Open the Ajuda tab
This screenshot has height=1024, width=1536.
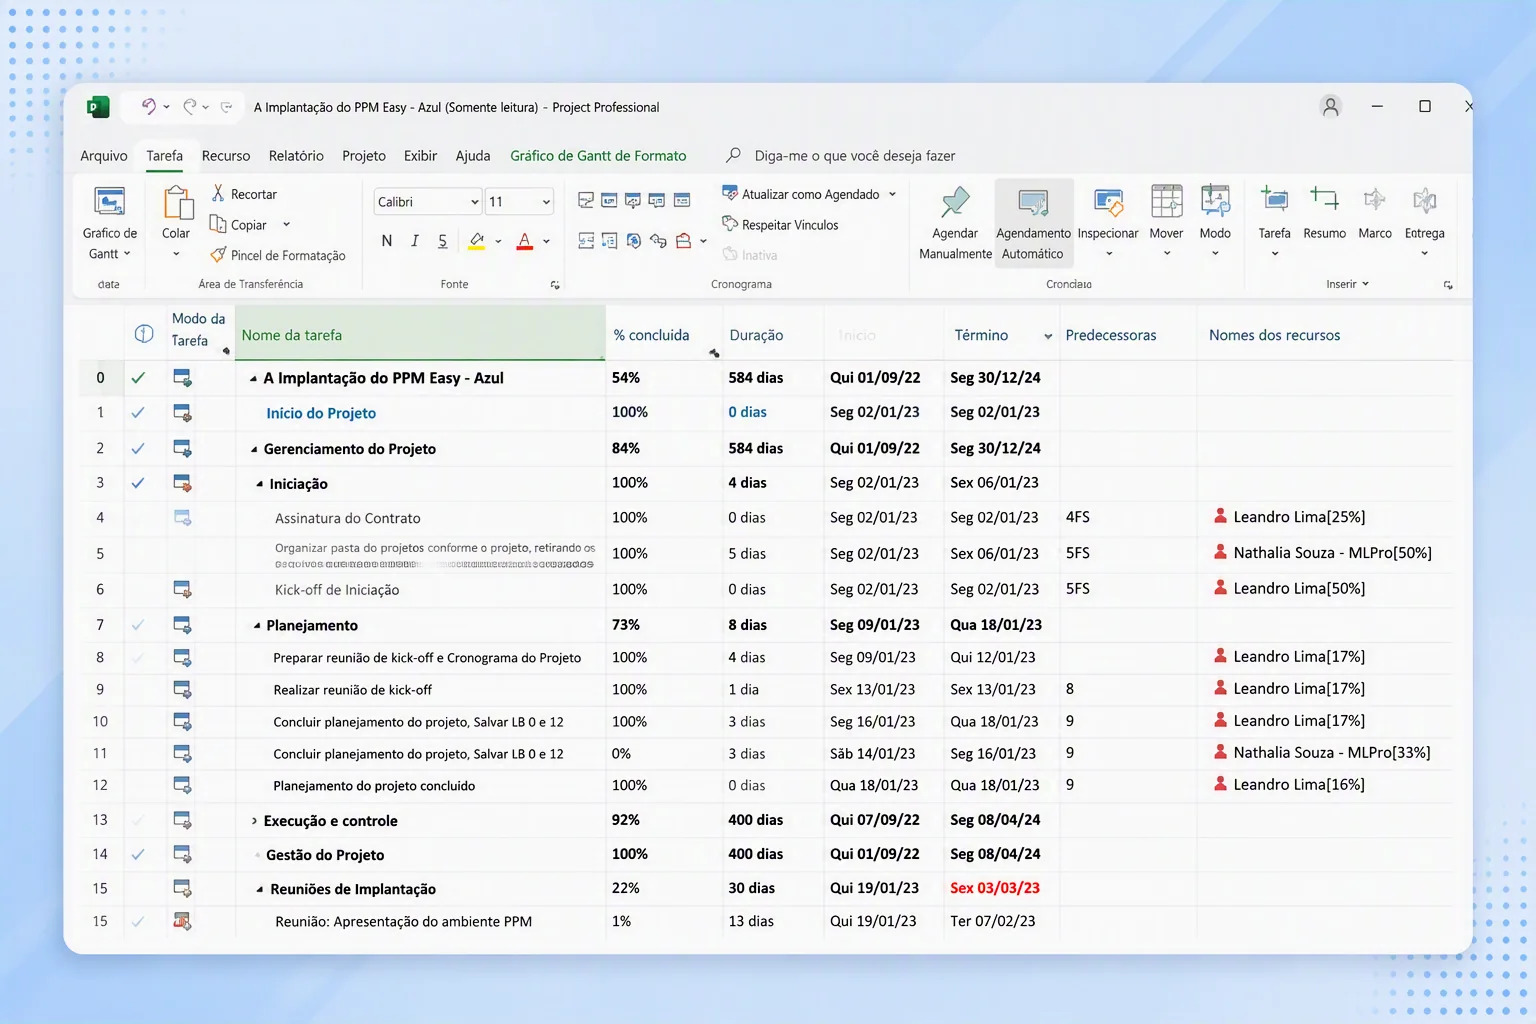(x=473, y=155)
